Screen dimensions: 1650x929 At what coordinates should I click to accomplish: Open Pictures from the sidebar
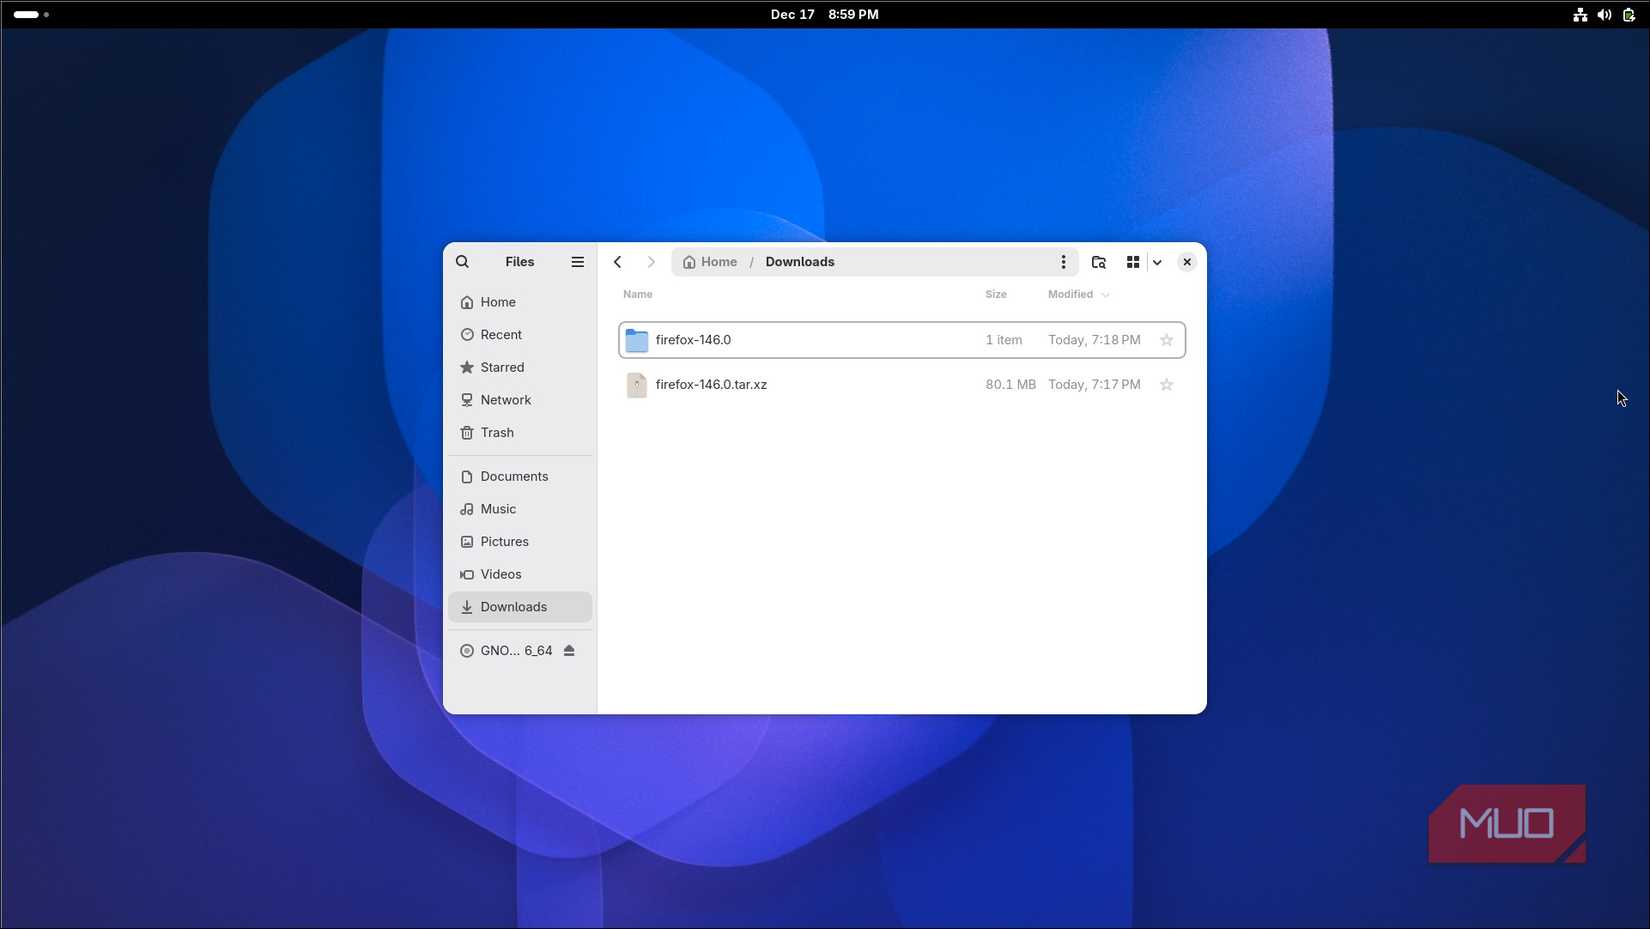point(504,541)
